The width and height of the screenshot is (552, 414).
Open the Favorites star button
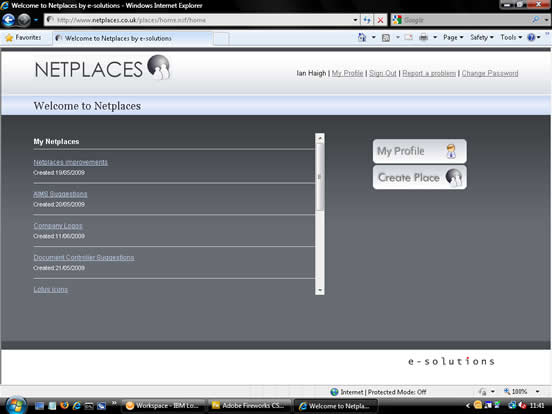click(23, 37)
